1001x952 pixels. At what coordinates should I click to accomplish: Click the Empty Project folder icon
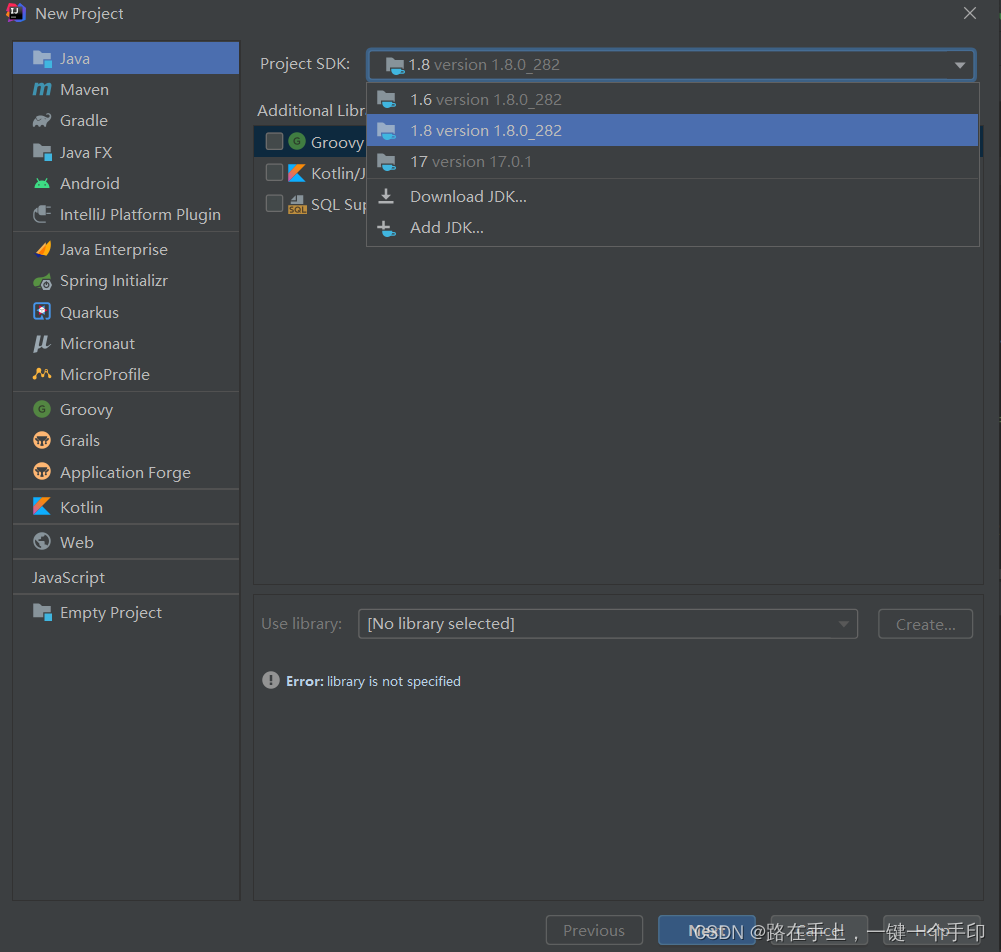[42, 612]
